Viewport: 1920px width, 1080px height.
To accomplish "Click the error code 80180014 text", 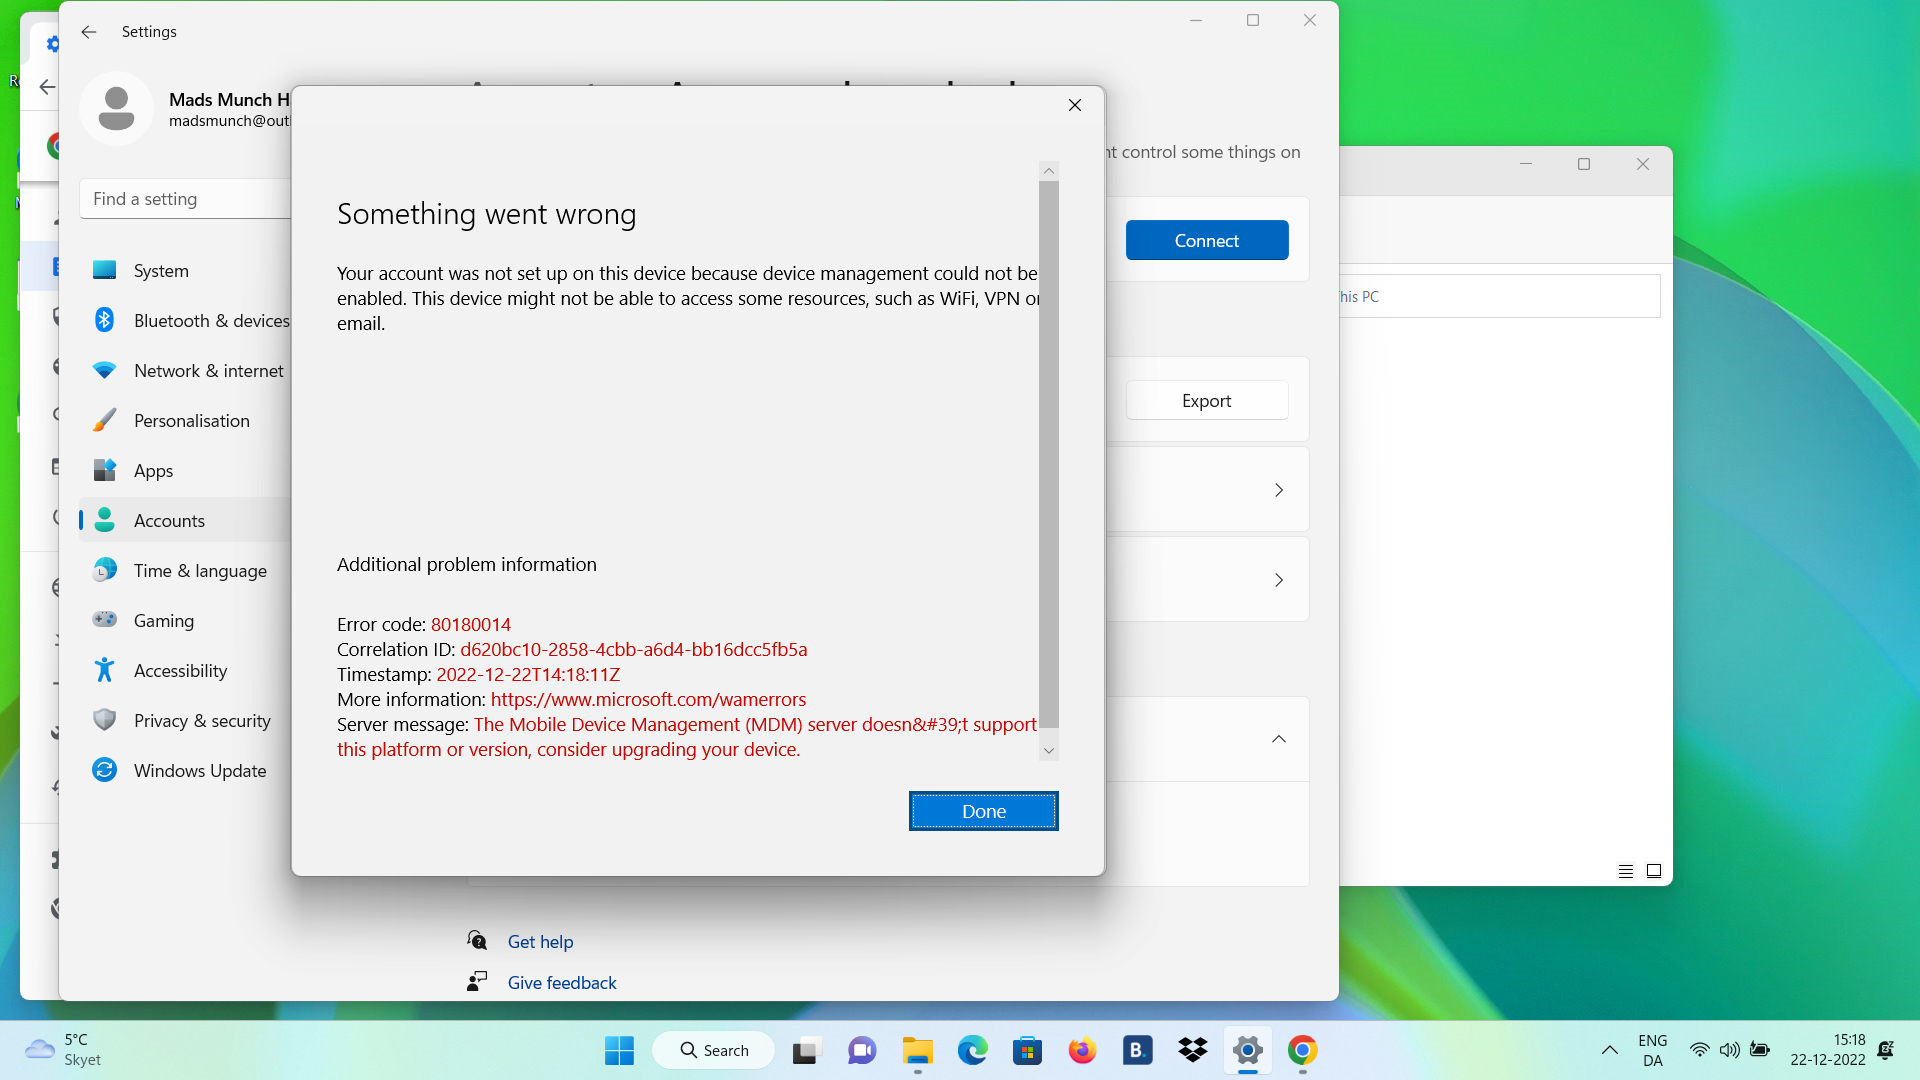I will pyautogui.click(x=471, y=624).
